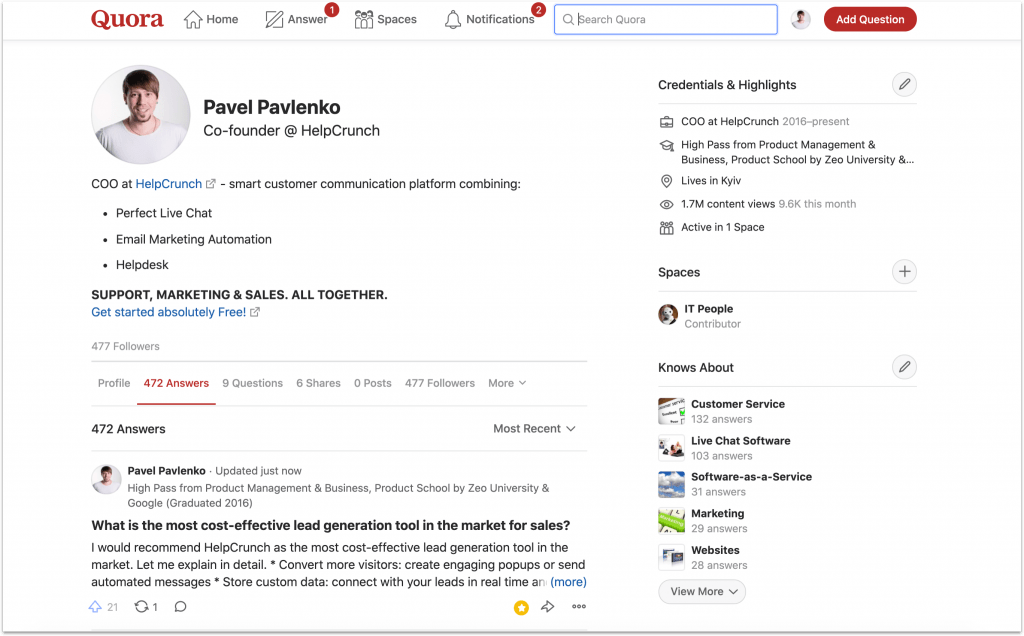Open the 477 Followers tab
The image size is (1024, 636).
click(440, 383)
